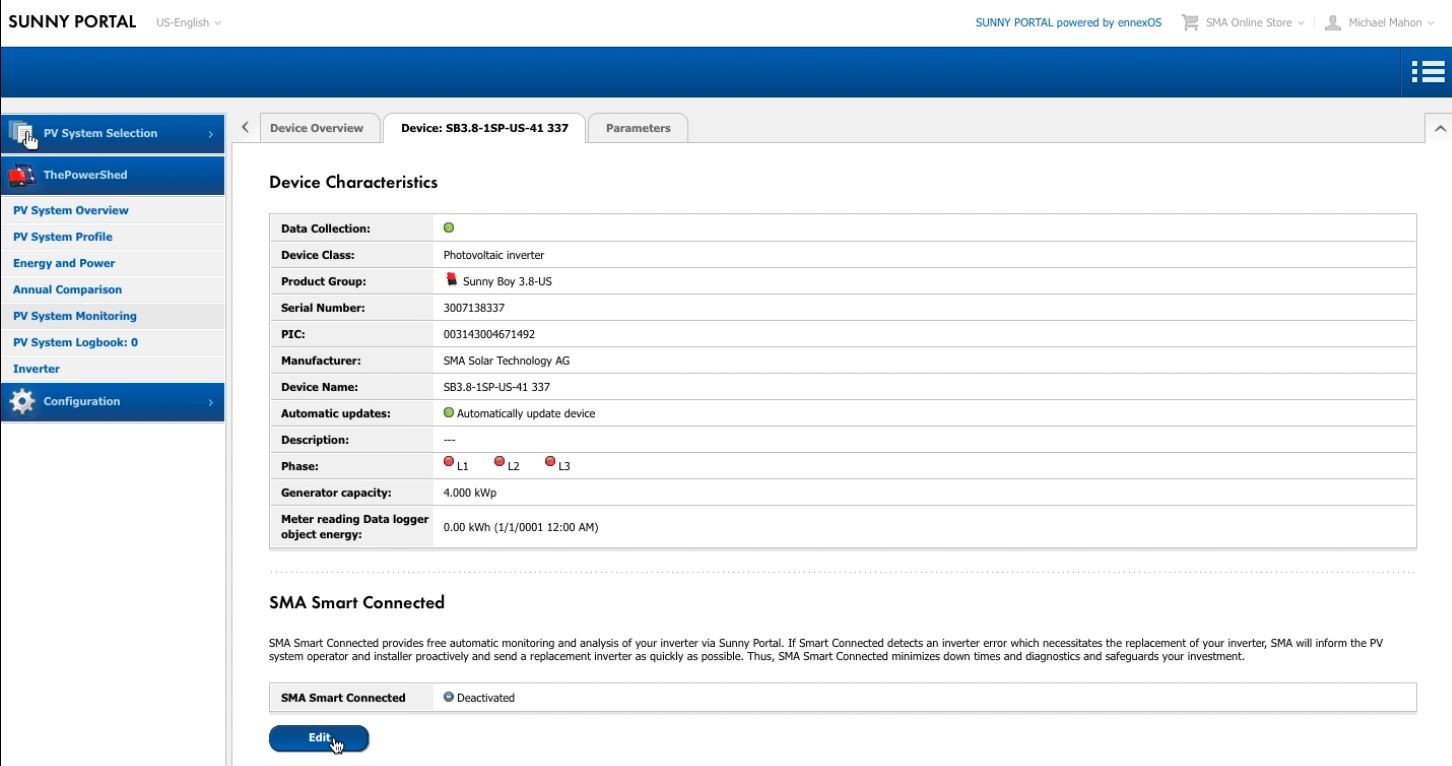Click the back arrow before Device Overview tab
This screenshot has width=1452, height=766.
246,128
